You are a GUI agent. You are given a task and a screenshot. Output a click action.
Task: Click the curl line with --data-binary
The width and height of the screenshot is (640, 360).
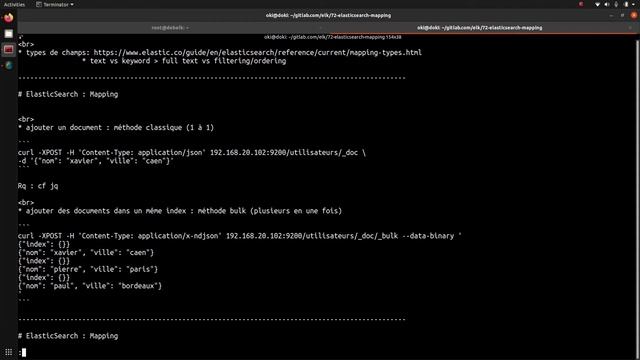click(x=240, y=236)
